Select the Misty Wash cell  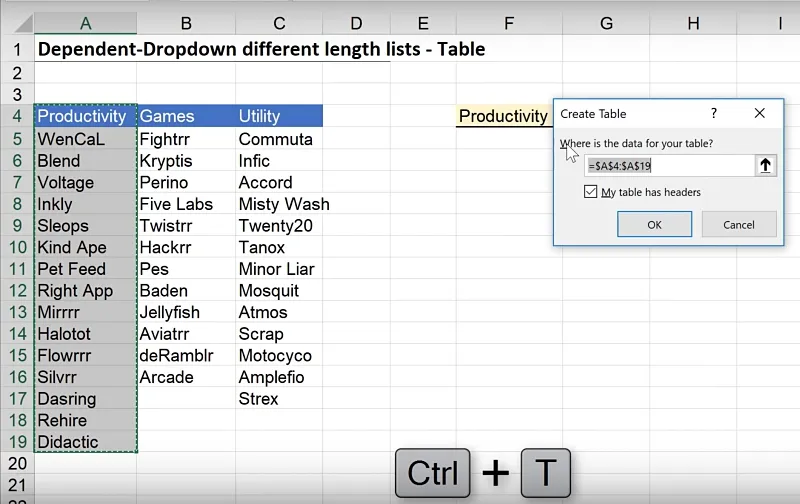[x=283, y=204]
